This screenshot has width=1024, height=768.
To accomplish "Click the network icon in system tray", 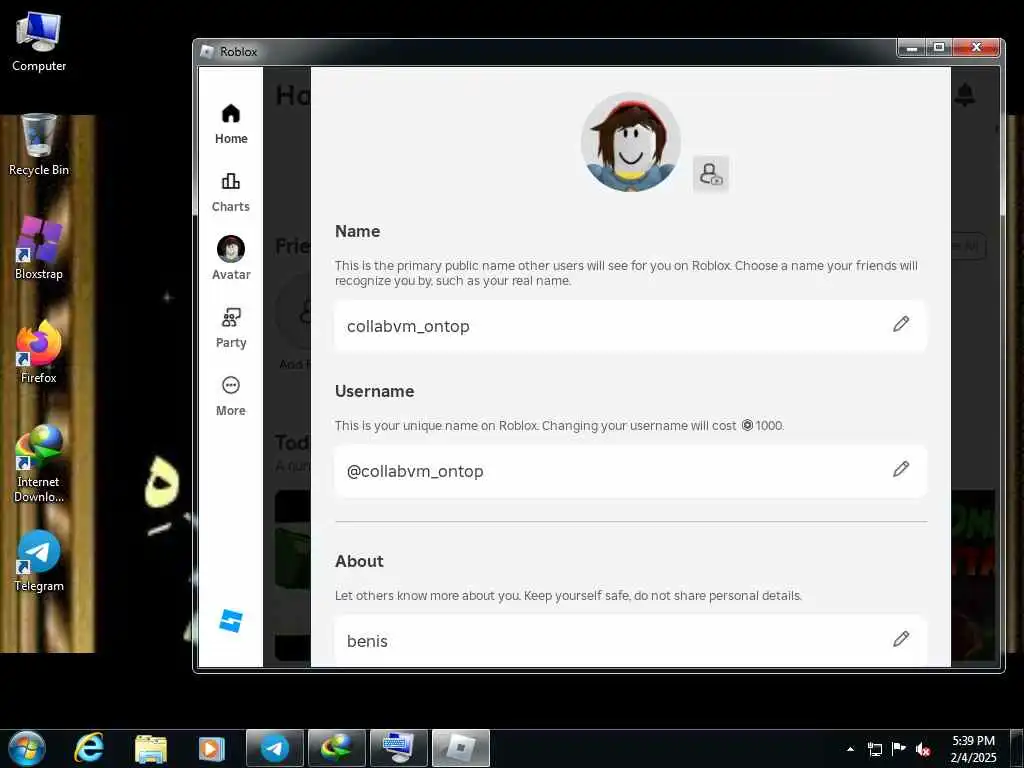I will point(874,749).
